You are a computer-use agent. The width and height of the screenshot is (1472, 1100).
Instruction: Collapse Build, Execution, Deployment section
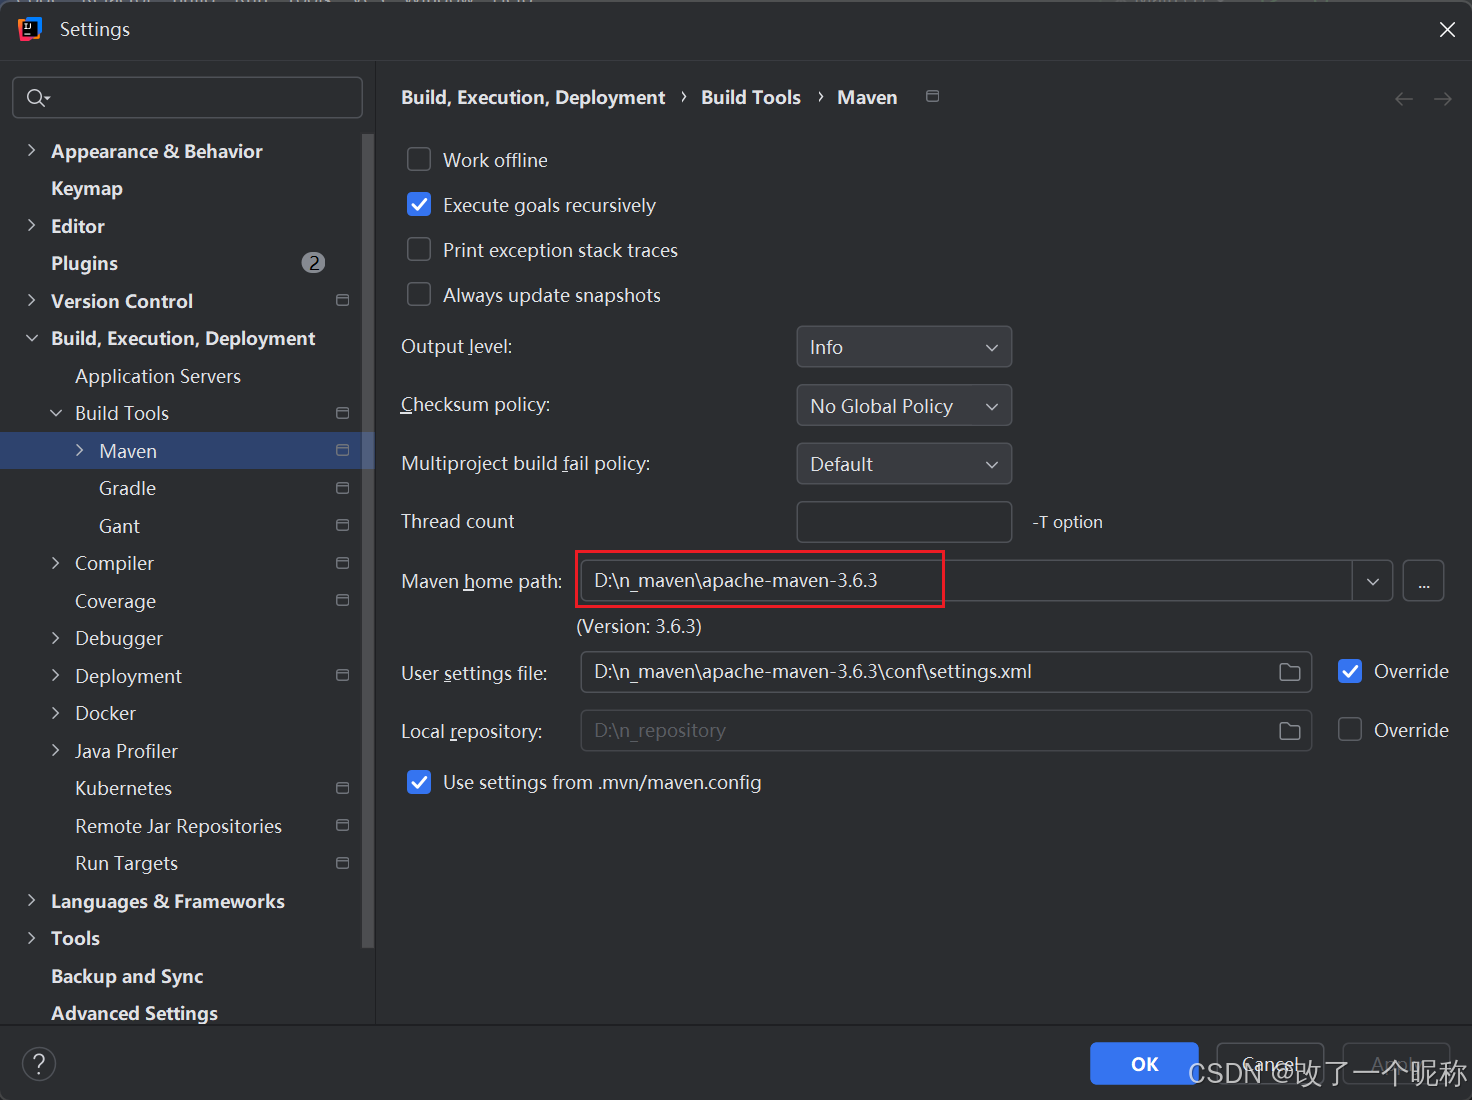click(x=31, y=338)
